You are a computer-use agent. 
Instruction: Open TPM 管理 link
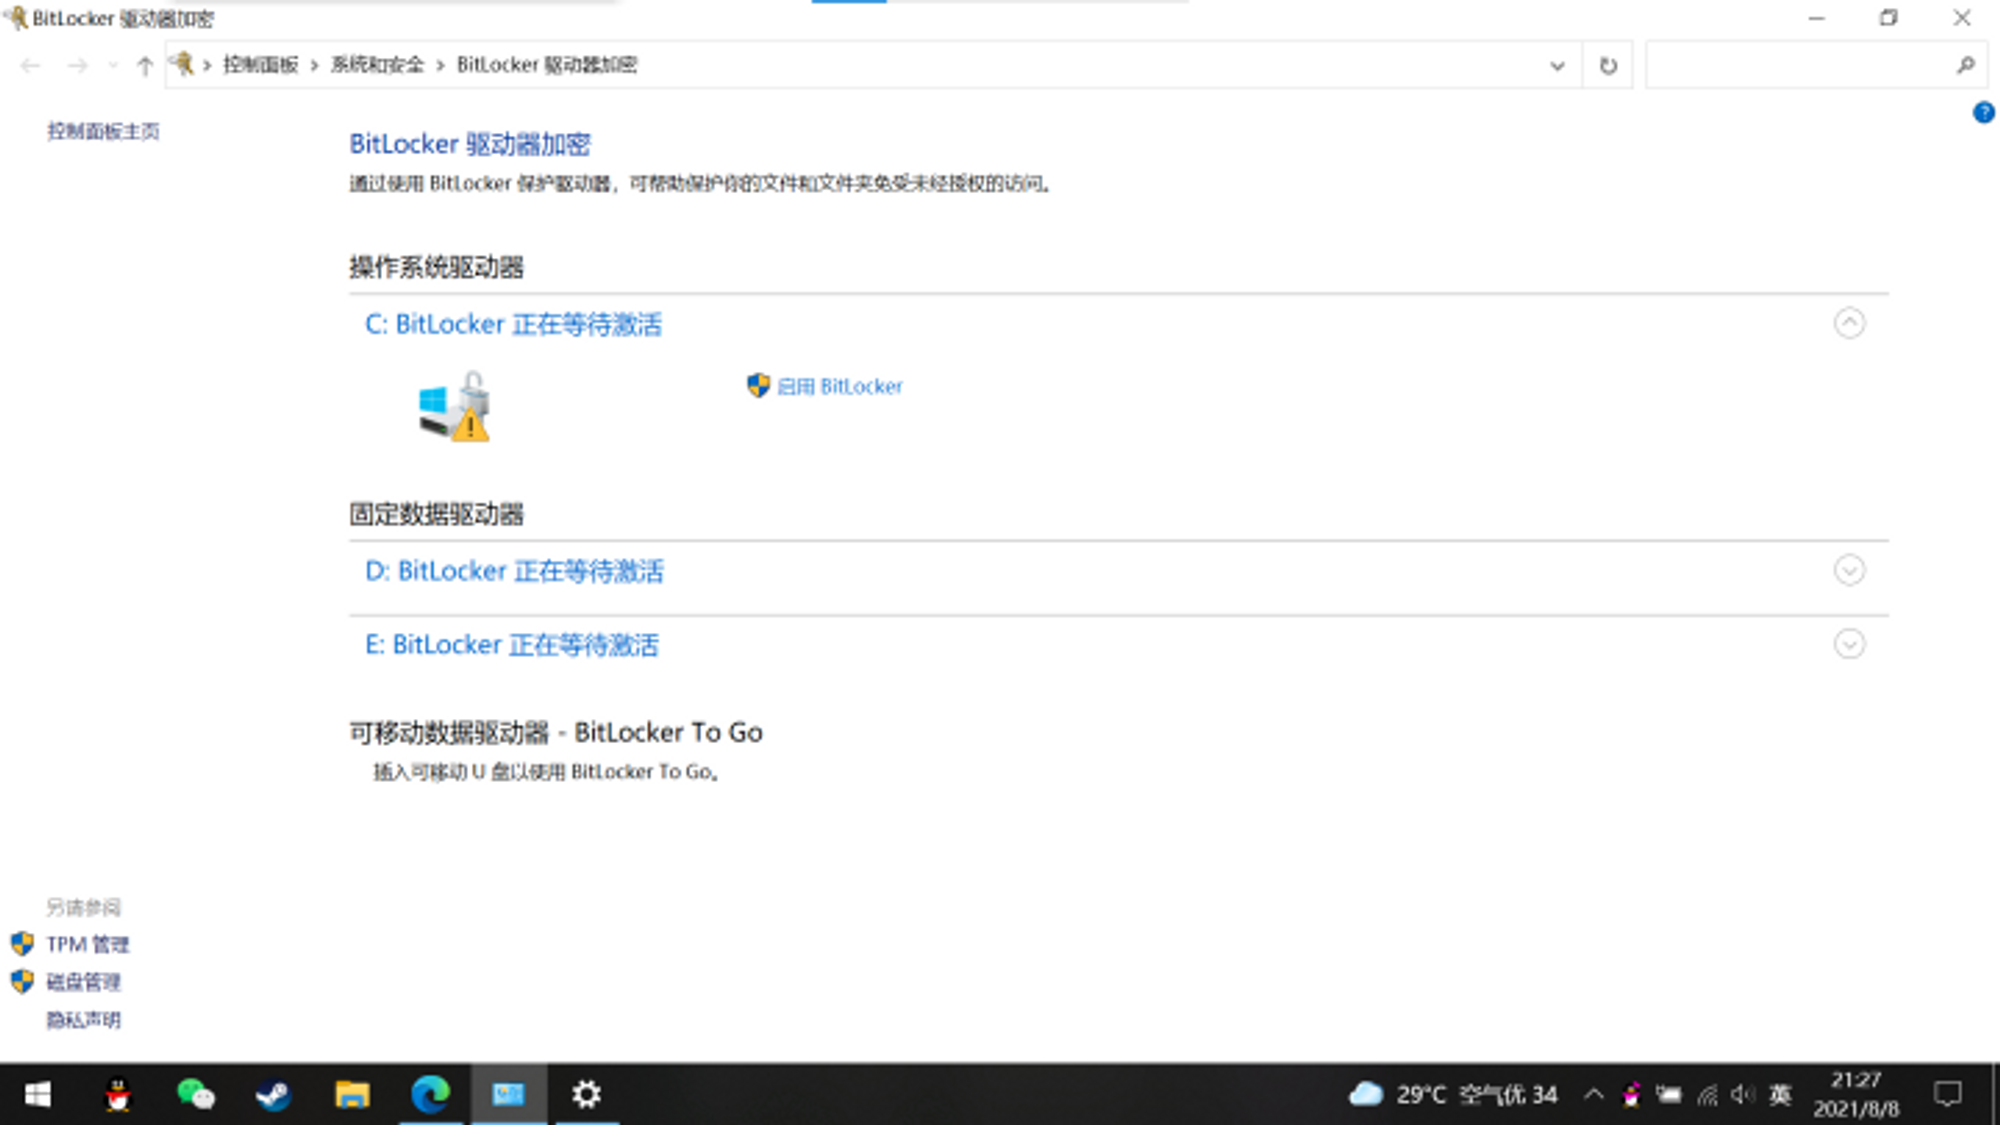(88, 944)
